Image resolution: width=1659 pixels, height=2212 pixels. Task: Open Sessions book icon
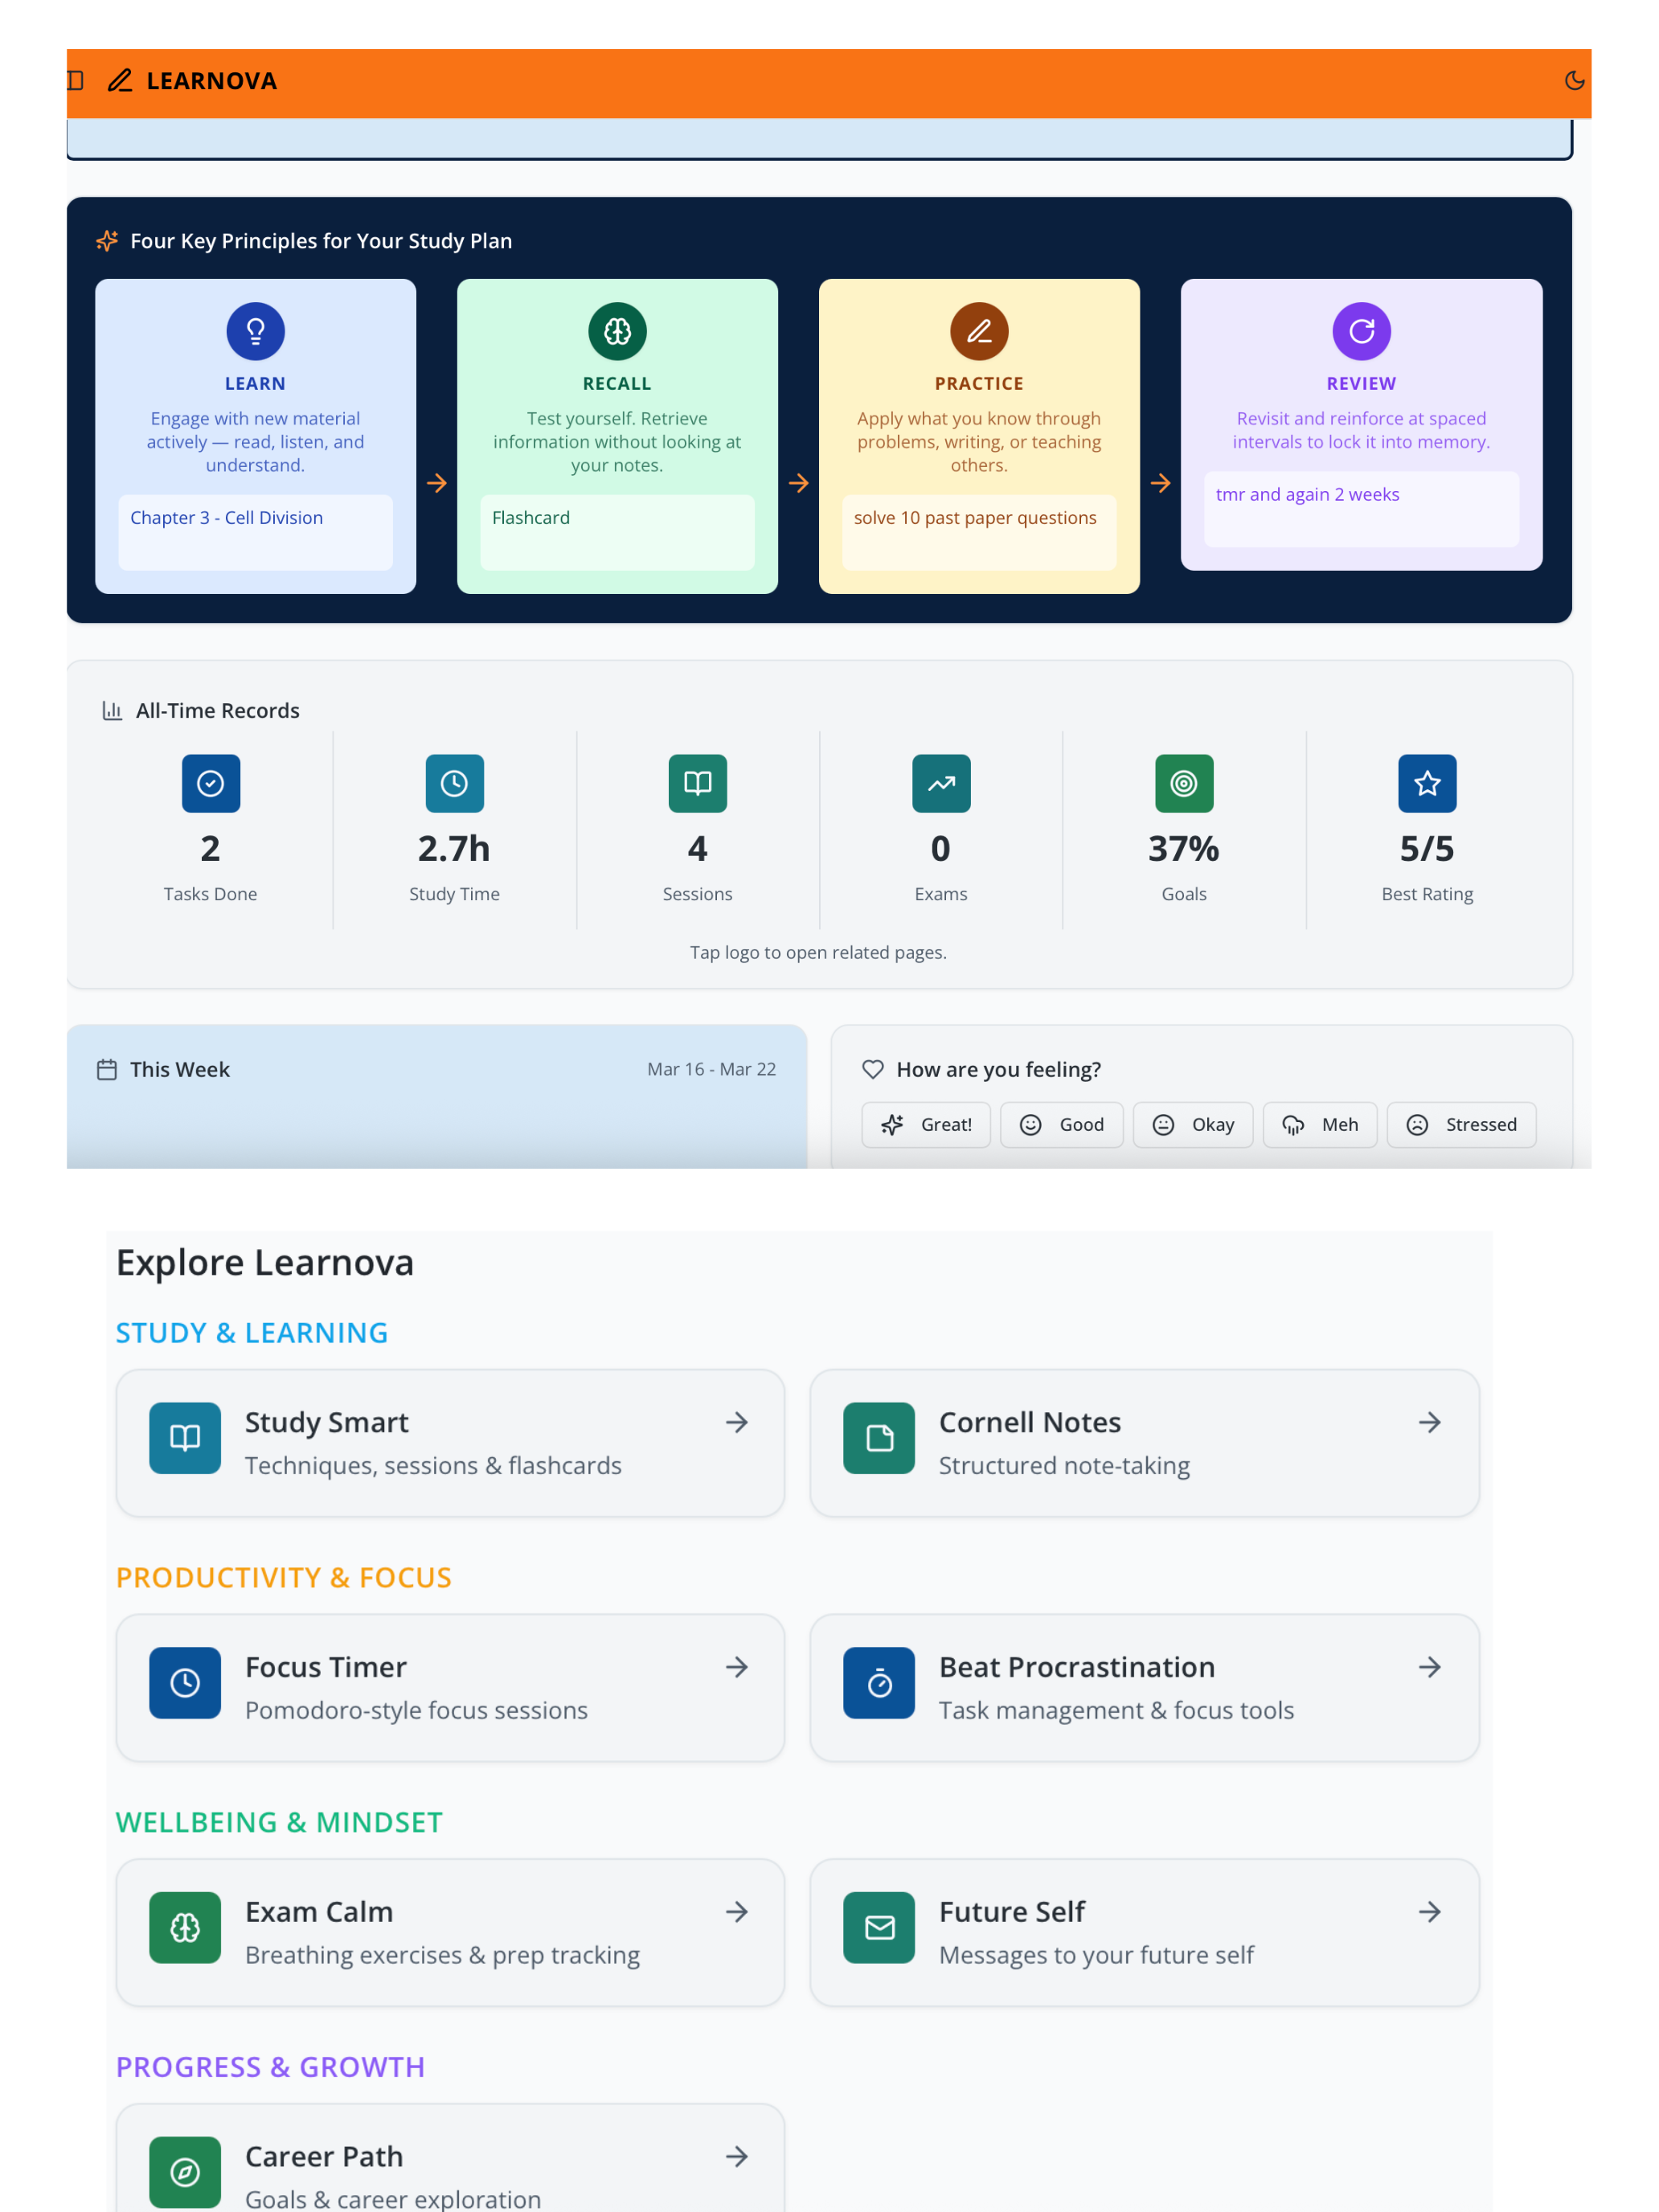tap(697, 783)
